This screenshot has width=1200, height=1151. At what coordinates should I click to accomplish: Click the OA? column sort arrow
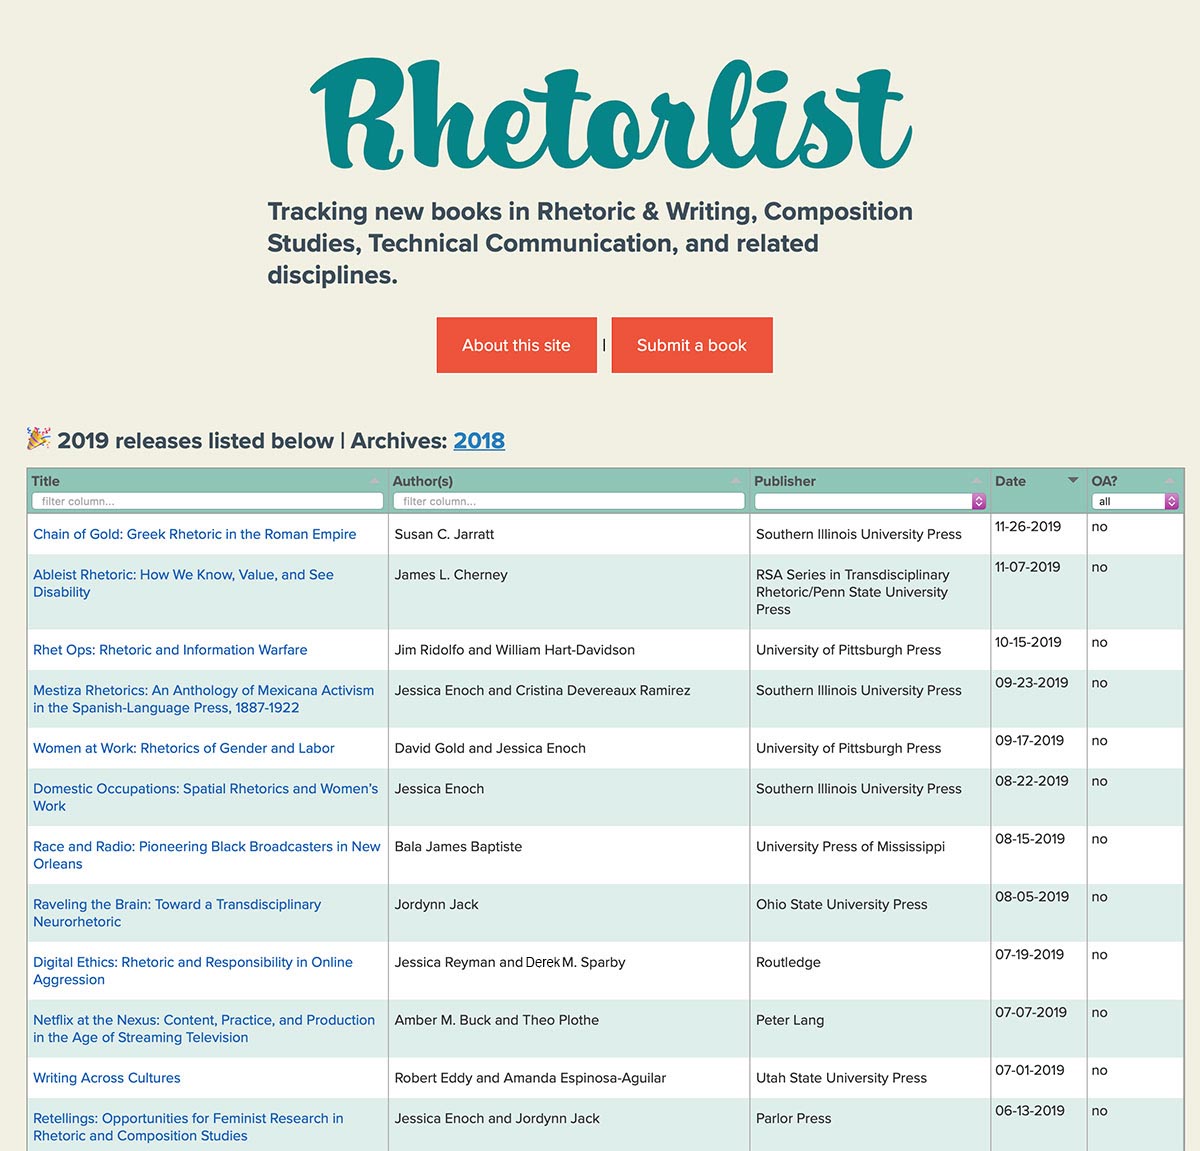(1169, 481)
